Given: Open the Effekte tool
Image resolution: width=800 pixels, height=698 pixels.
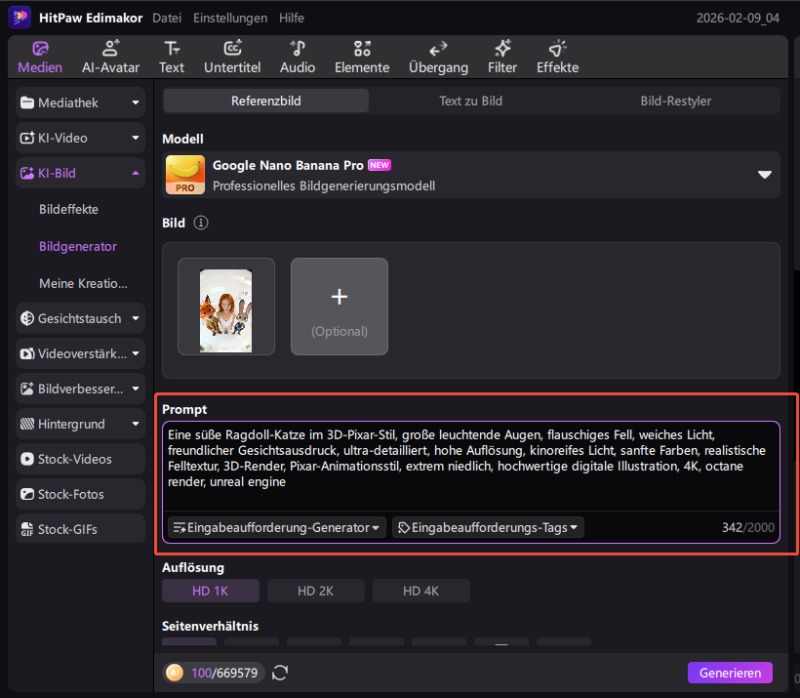Looking at the screenshot, I should point(557,57).
